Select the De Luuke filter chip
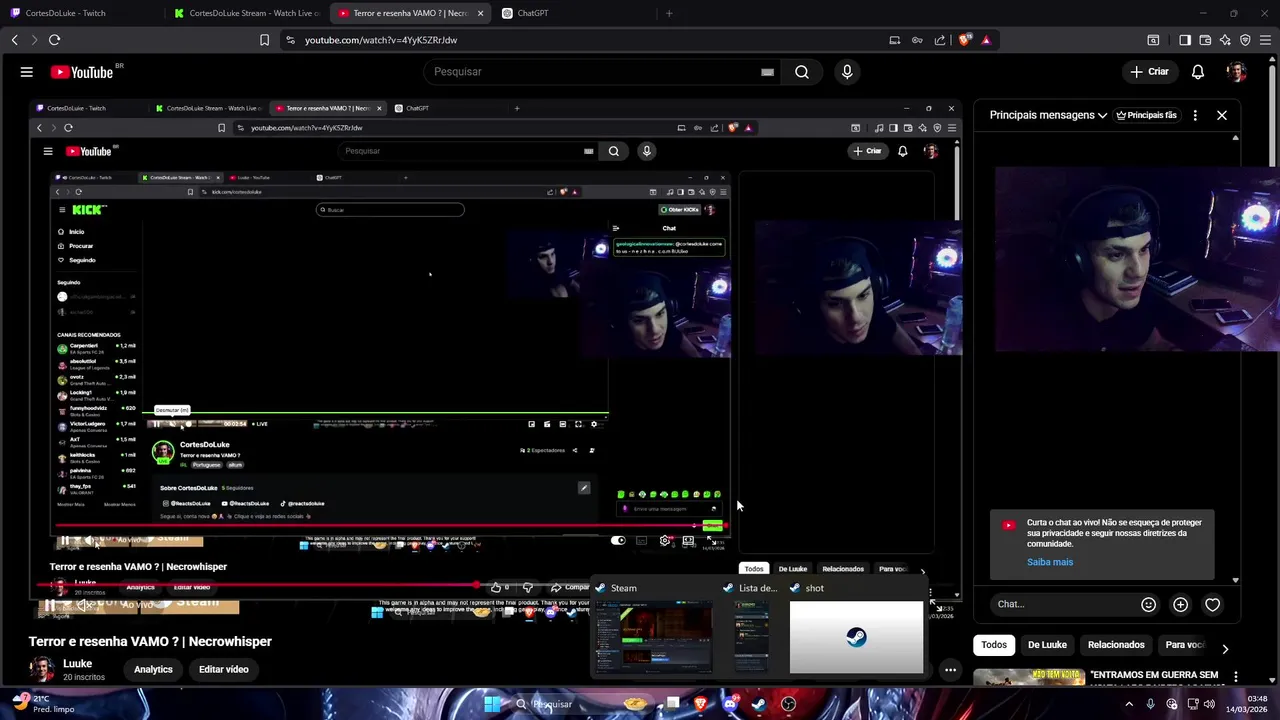 (1047, 645)
